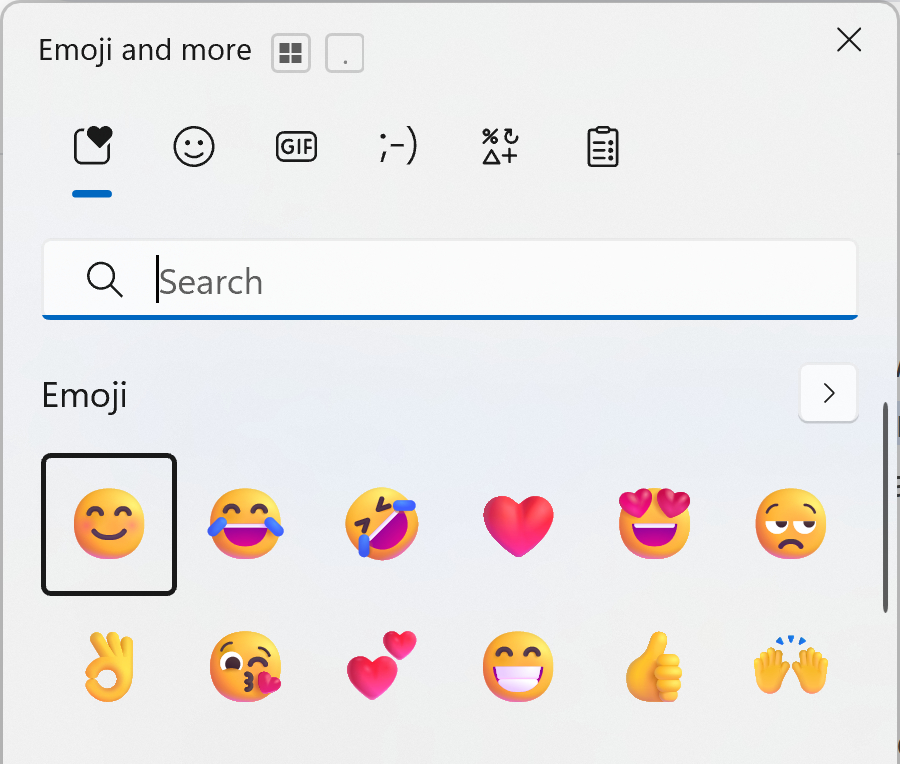900x764 pixels.
Task: Pick the face with tears of joy emoji
Action: (x=246, y=524)
